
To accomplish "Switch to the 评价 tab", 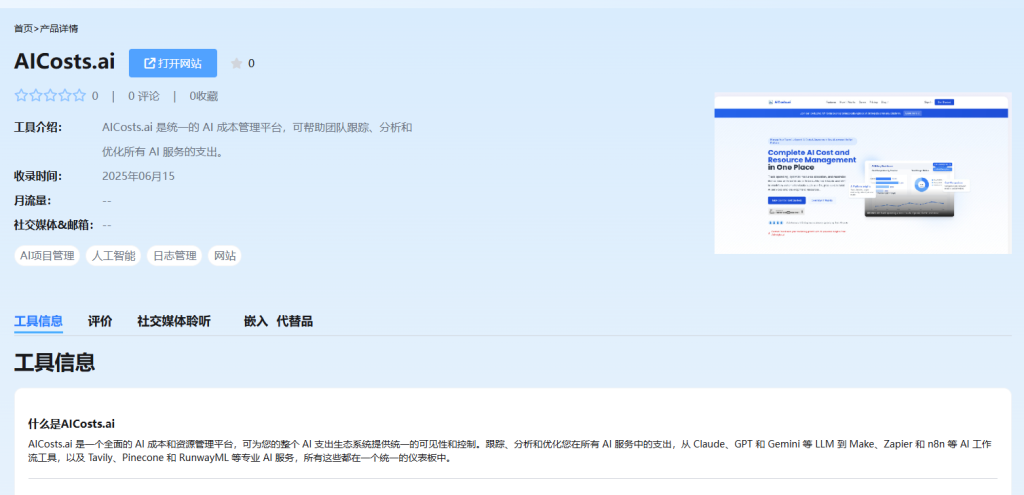I will (100, 321).
